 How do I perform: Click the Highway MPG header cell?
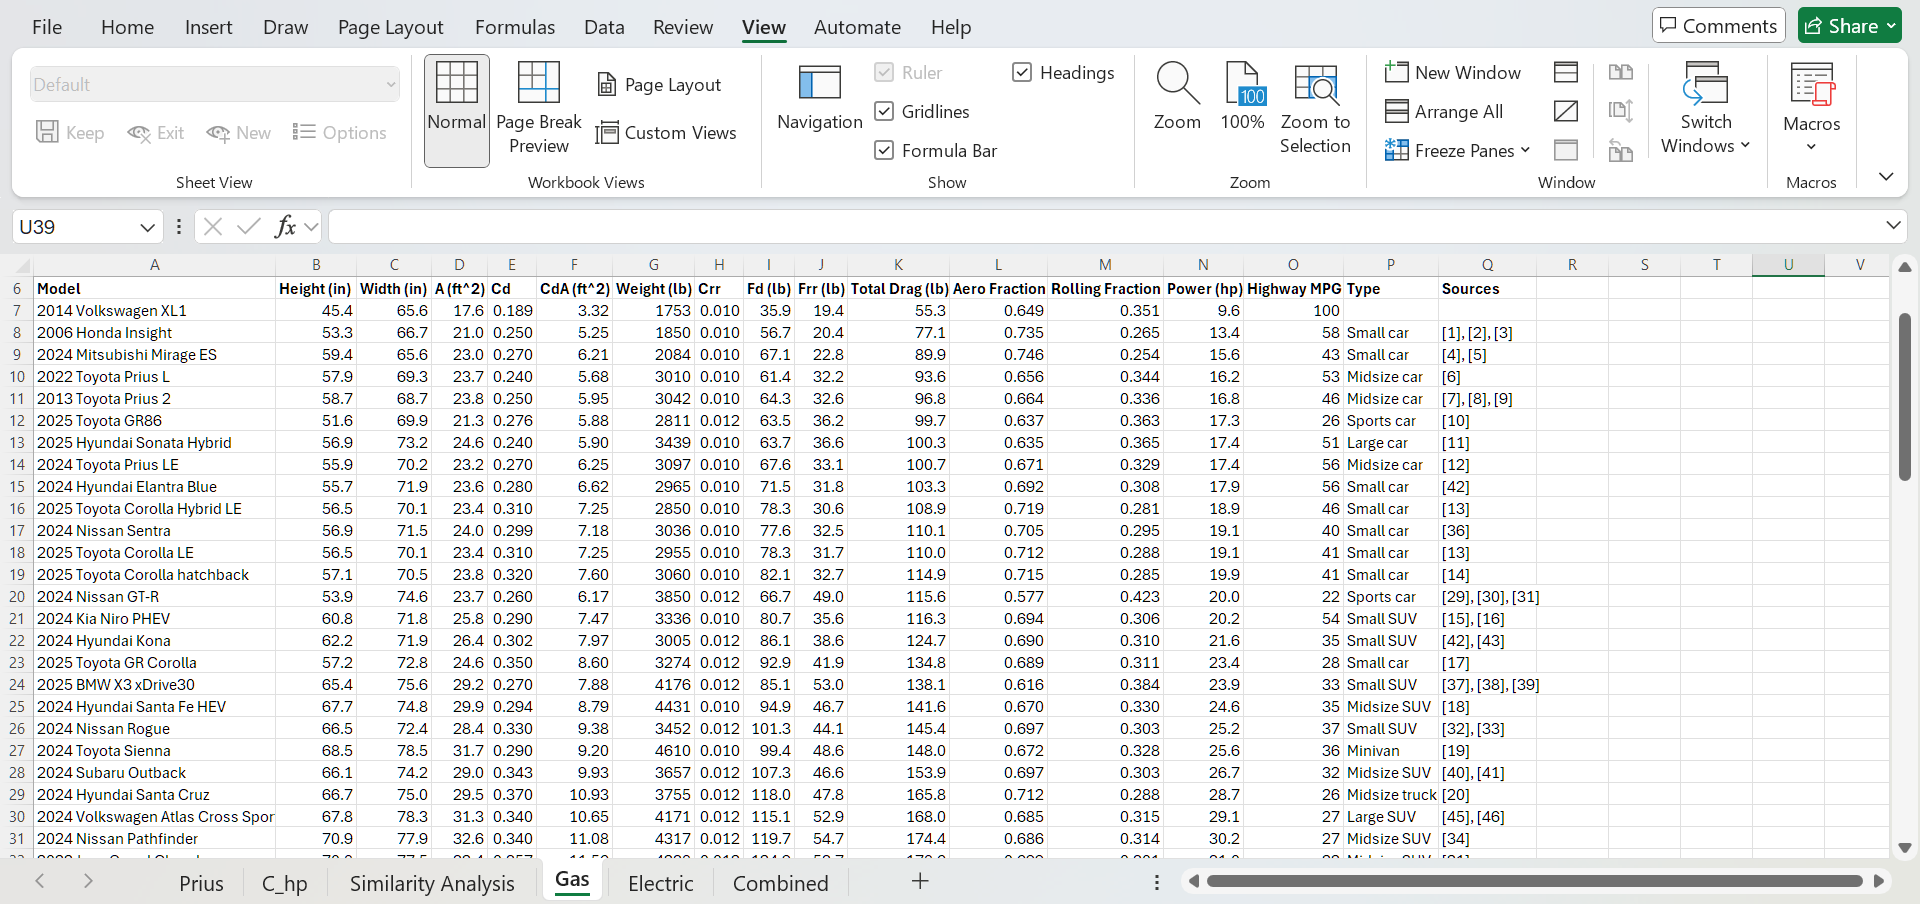1294,289
